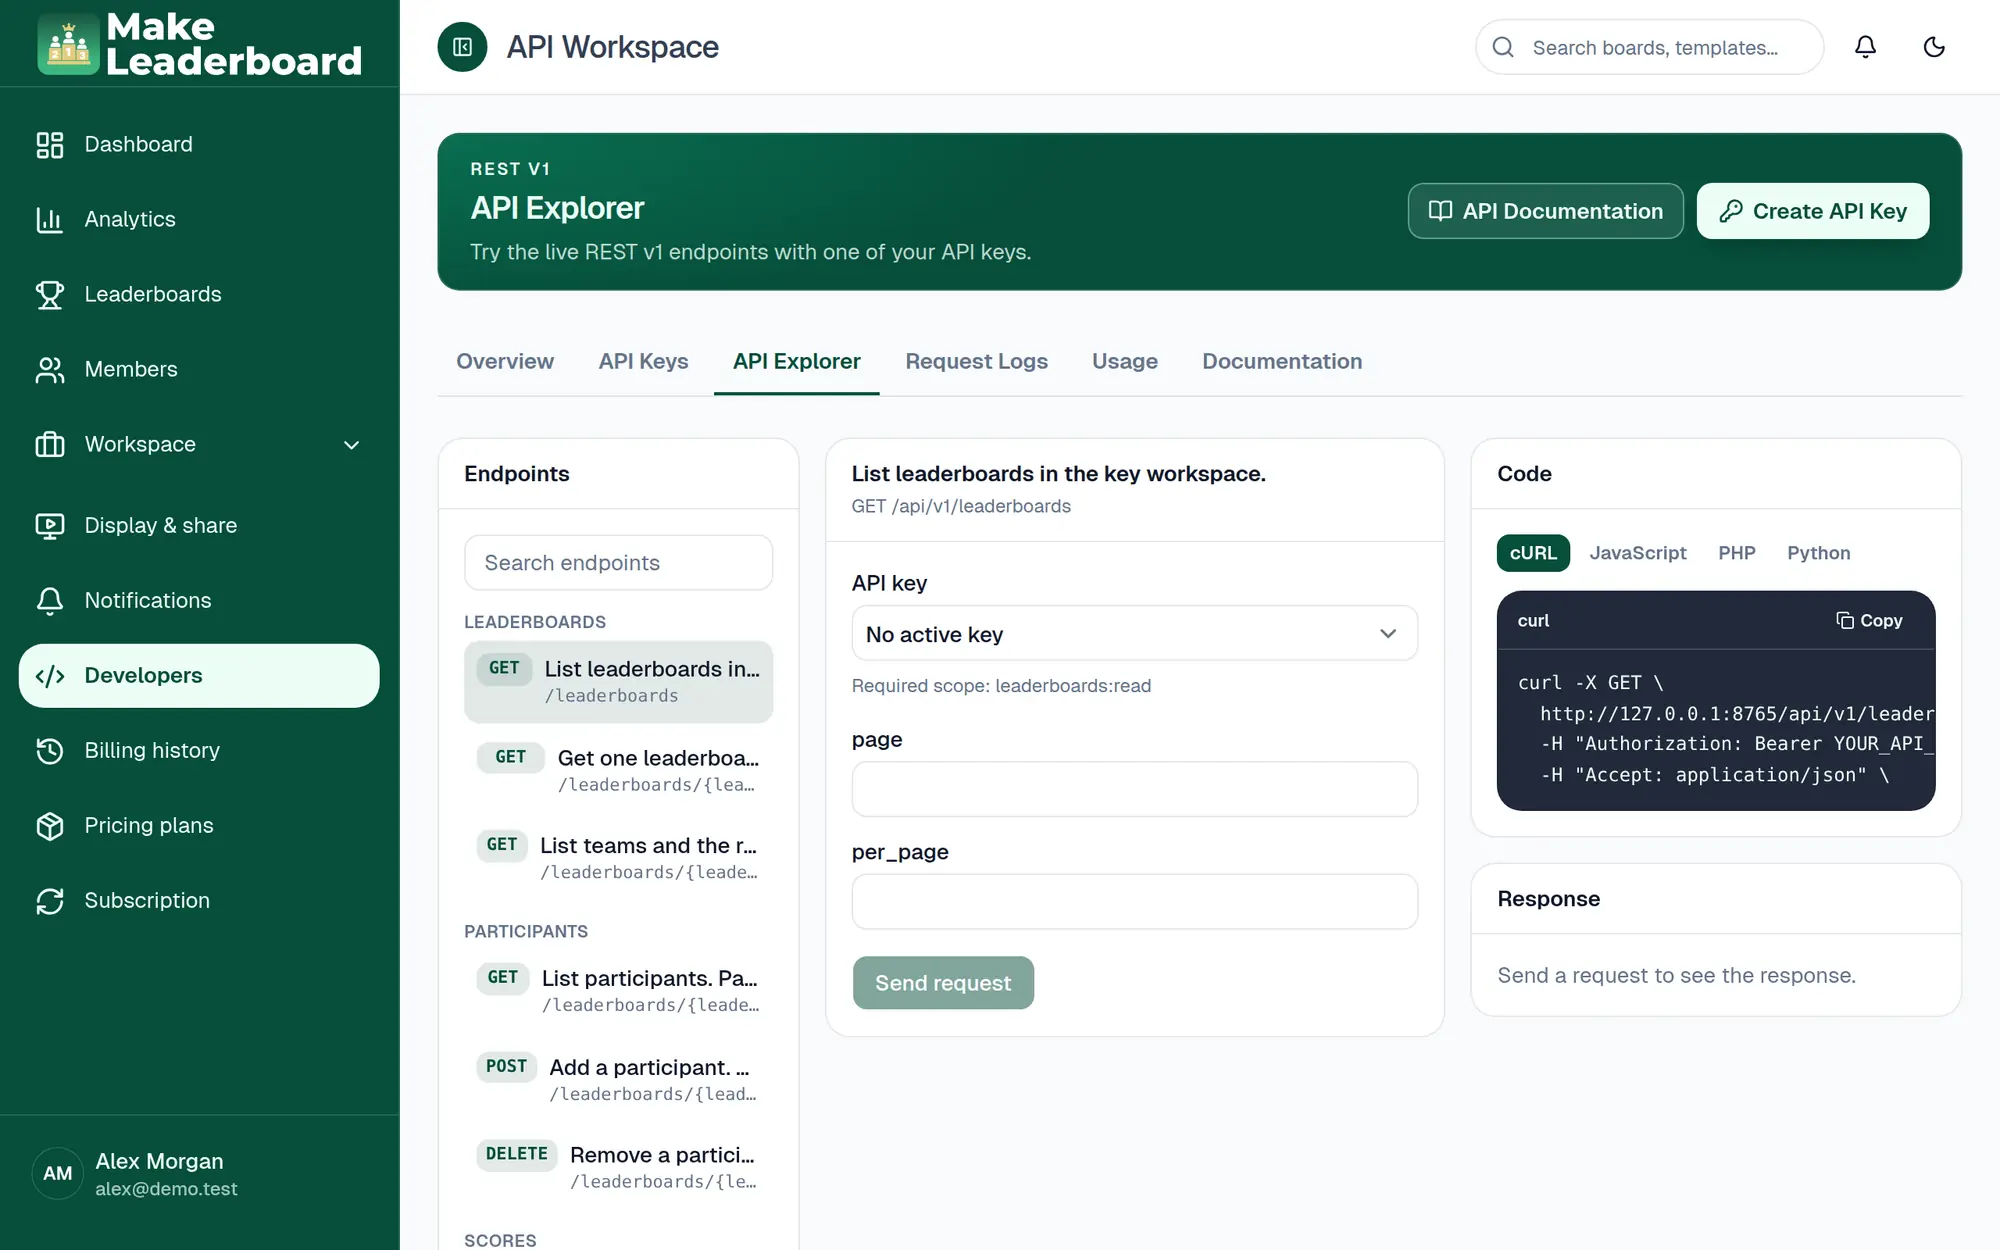Click the Search endpoints field
Image resolution: width=2000 pixels, height=1250 pixels.
click(x=618, y=563)
